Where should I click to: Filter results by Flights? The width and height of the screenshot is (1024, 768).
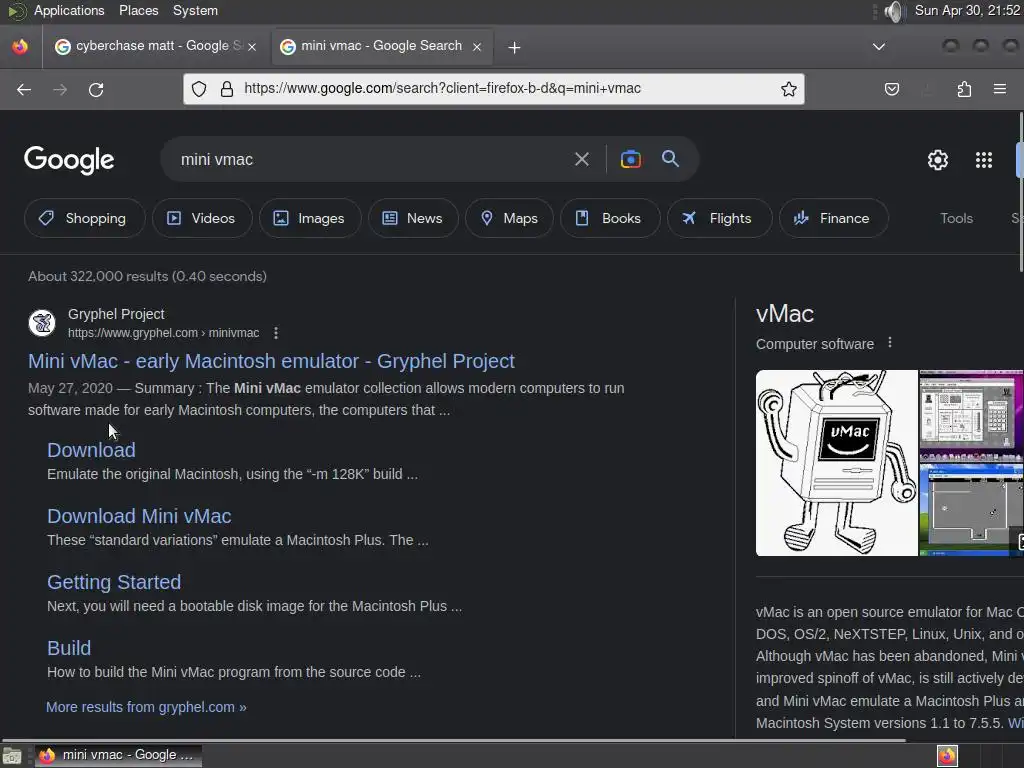719,218
